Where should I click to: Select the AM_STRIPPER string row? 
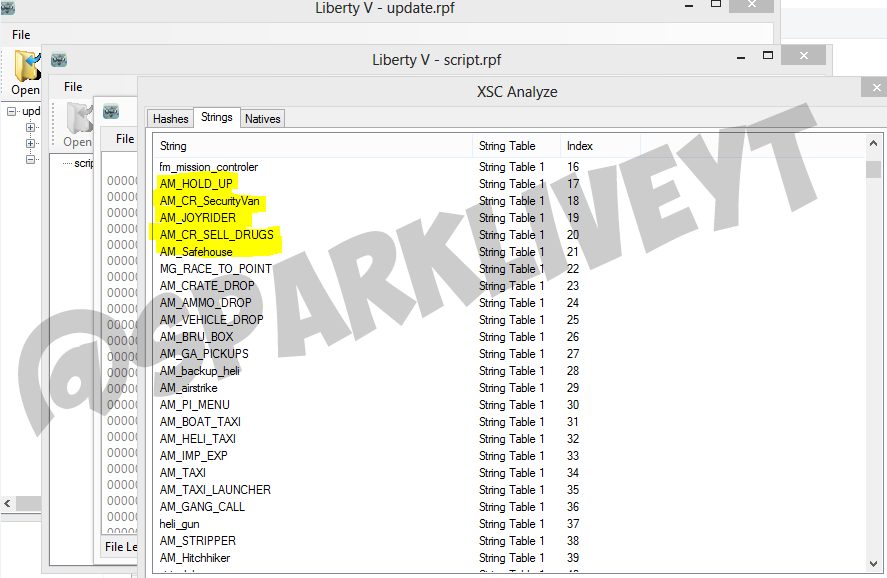[509, 541]
